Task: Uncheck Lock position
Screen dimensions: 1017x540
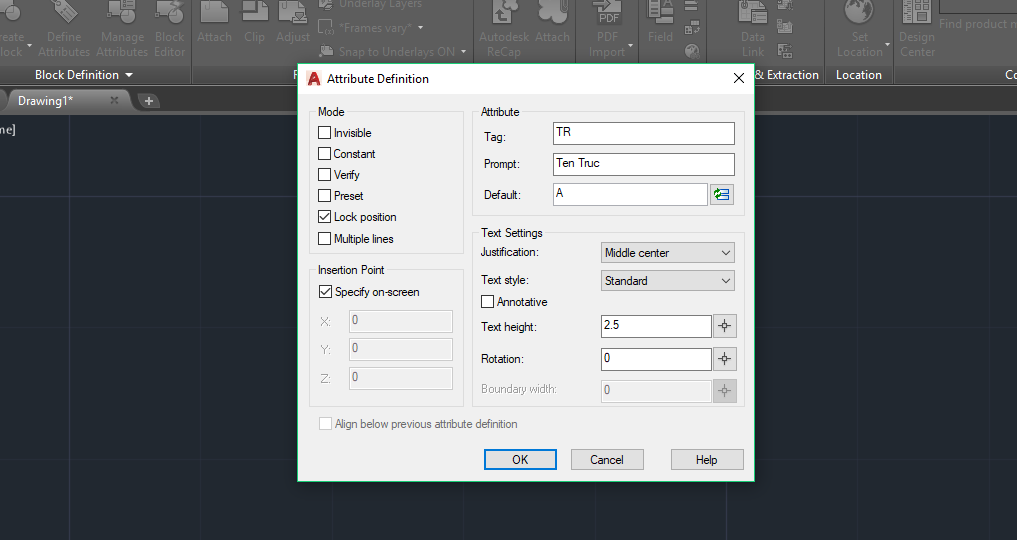Action: point(324,217)
